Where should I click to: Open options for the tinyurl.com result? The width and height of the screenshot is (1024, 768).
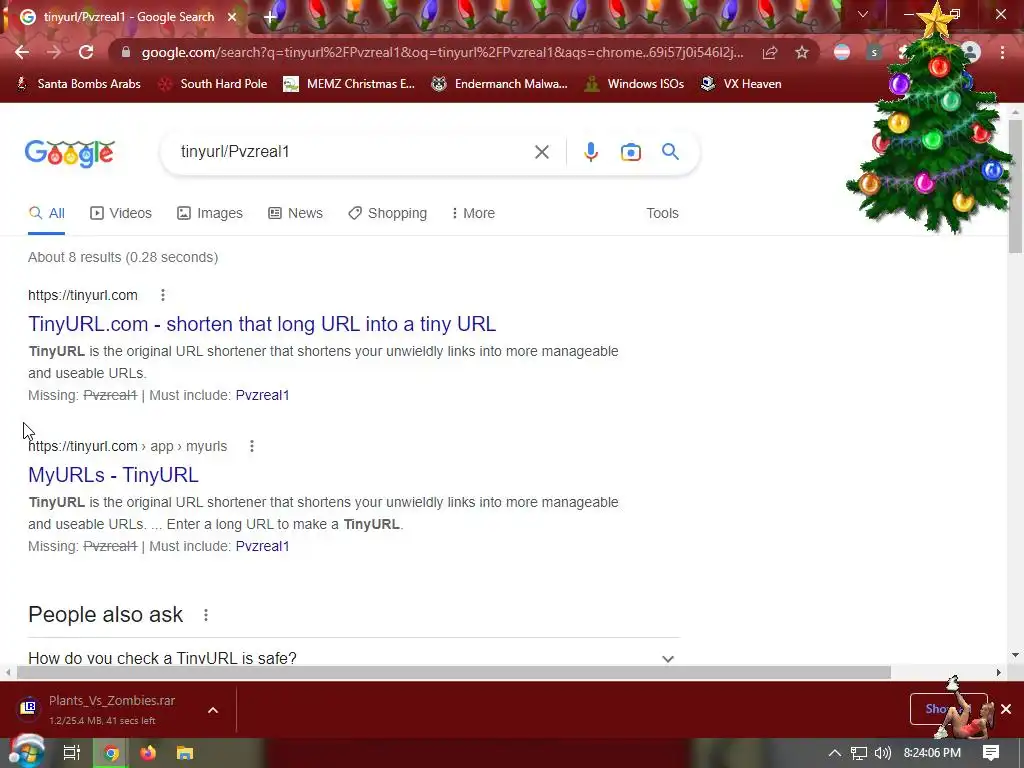tap(163, 295)
